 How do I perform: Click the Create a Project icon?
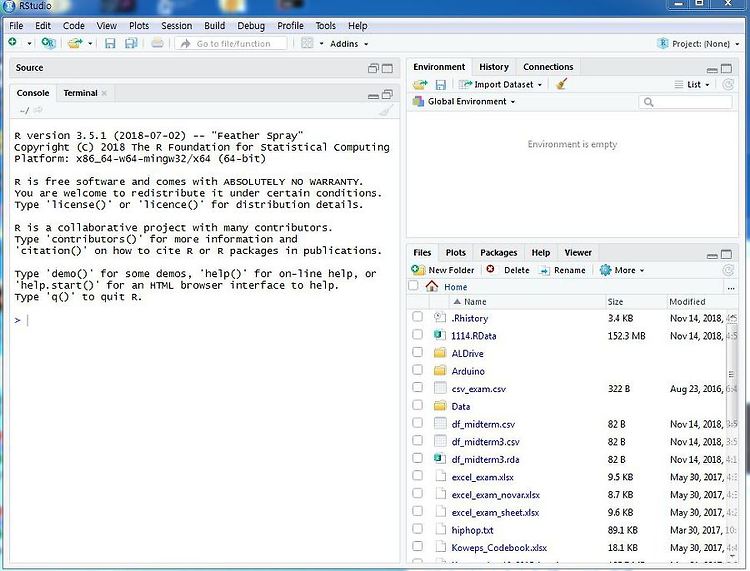tap(48, 44)
